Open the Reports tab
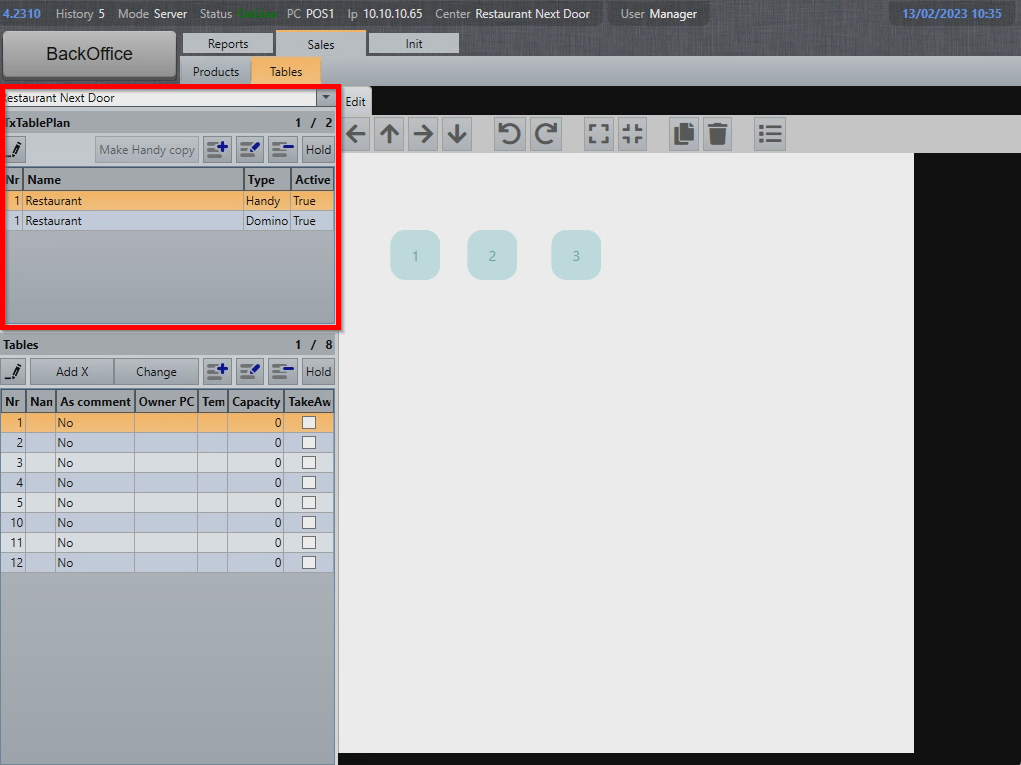 click(228, 43)
